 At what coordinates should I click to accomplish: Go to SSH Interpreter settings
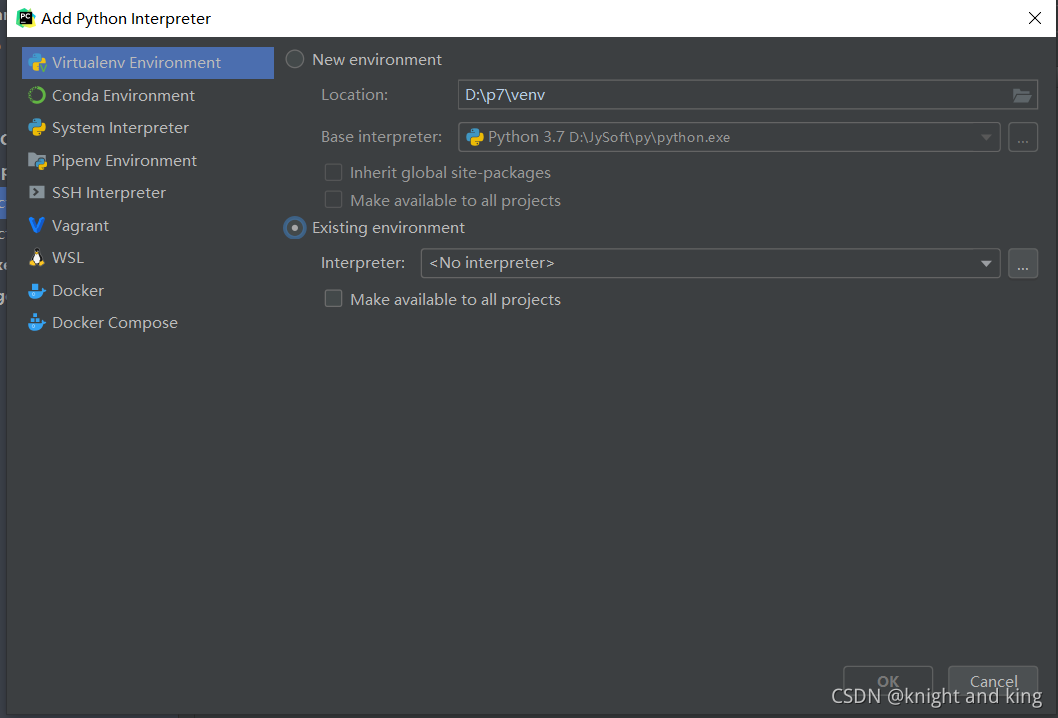pyautogui.click(x=148, y=192)
